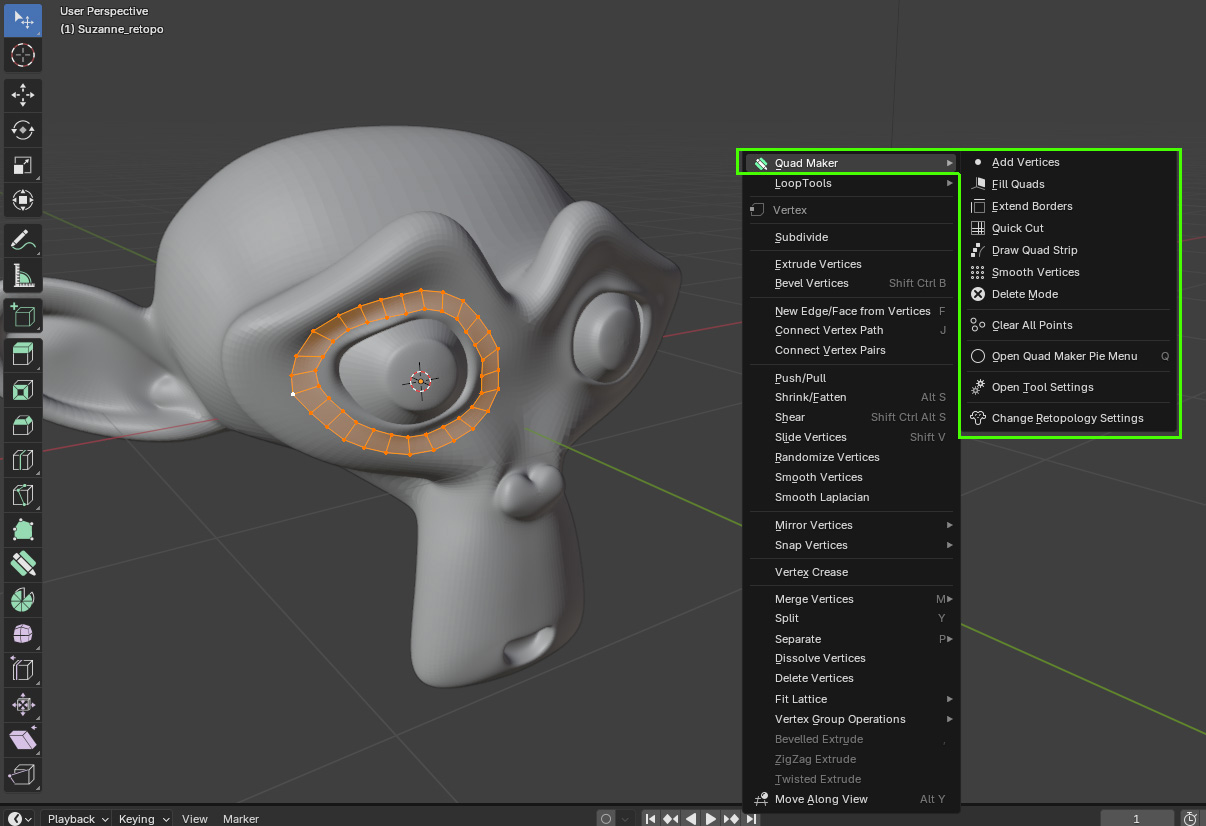1206x826 pixels.
Task: Toggle auto keying record button
Action: click(x=606, y=818)
